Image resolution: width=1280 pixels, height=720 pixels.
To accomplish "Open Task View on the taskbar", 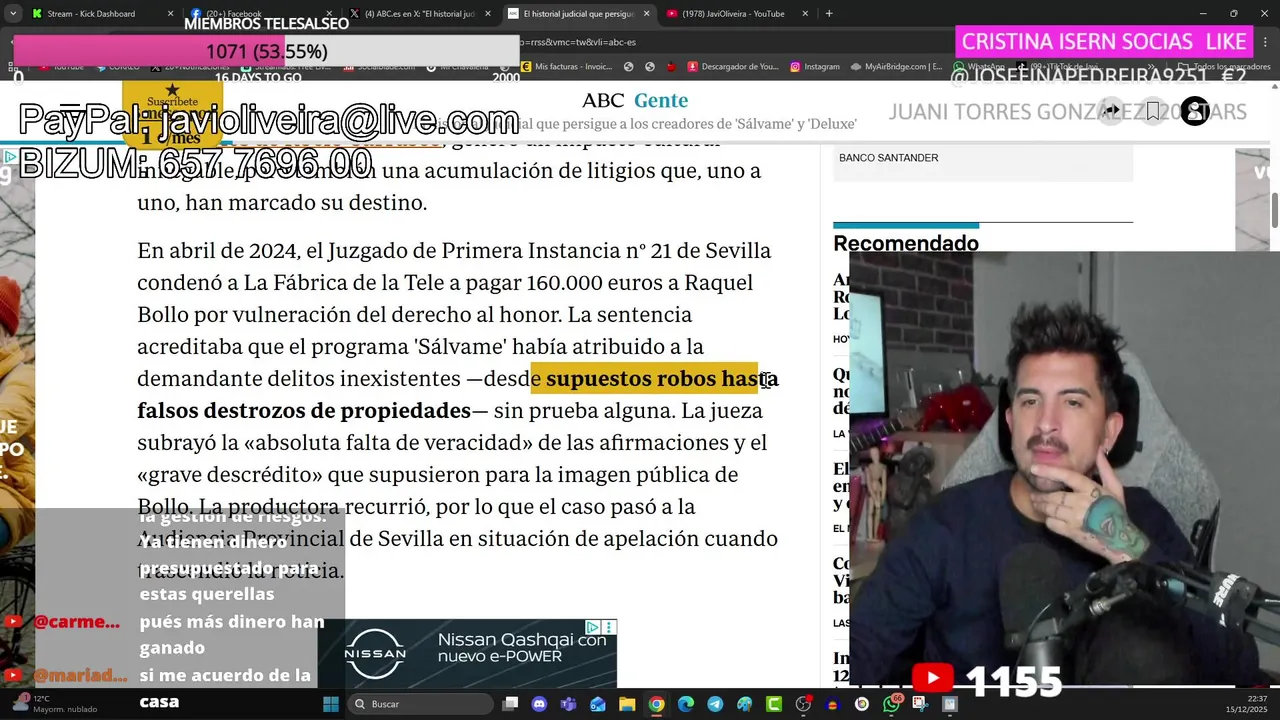I will point(510,704).
